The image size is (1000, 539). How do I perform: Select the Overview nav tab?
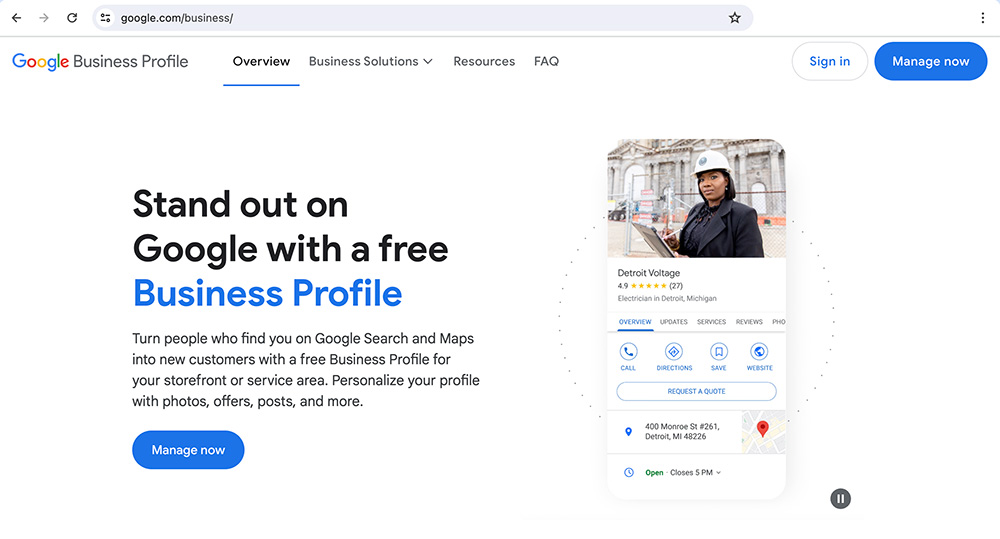coord(261,61)
